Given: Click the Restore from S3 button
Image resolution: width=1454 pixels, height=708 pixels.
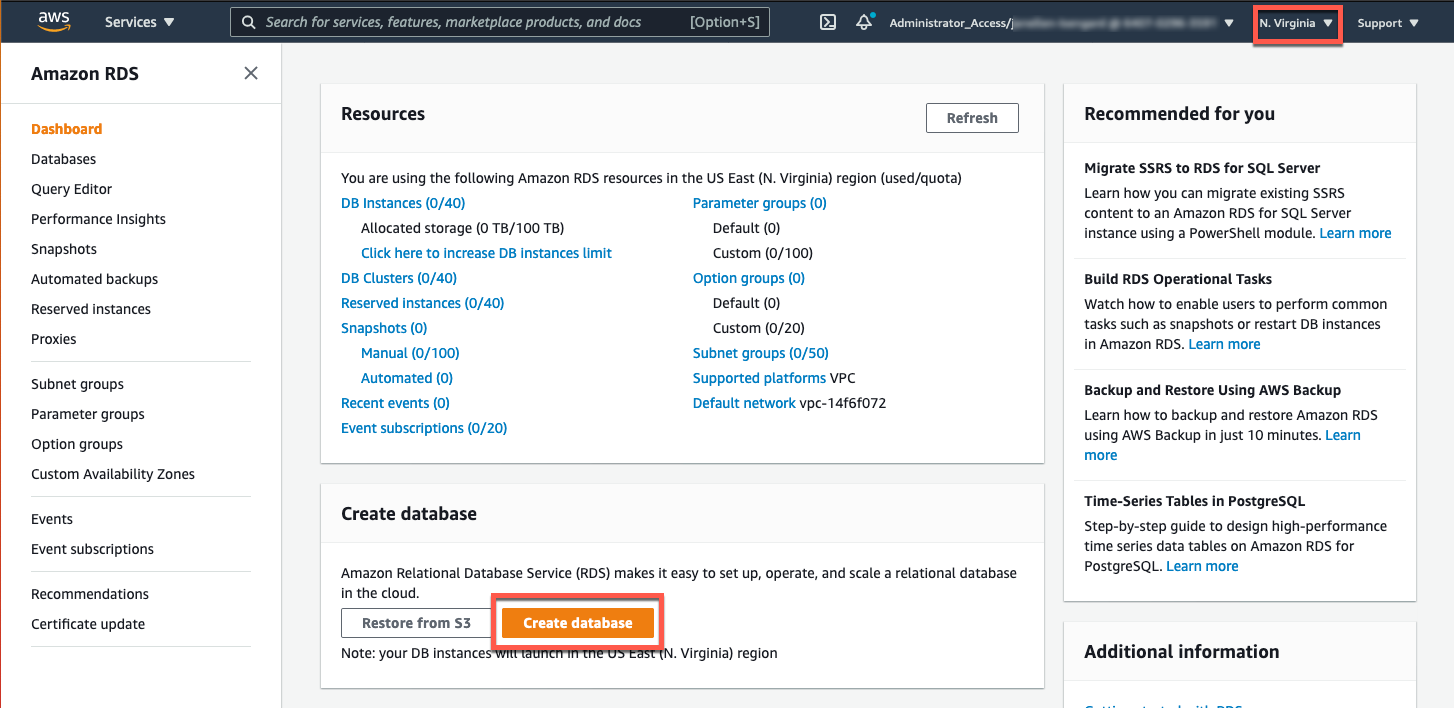Looking at the screenshot, I should coord(416,623).
